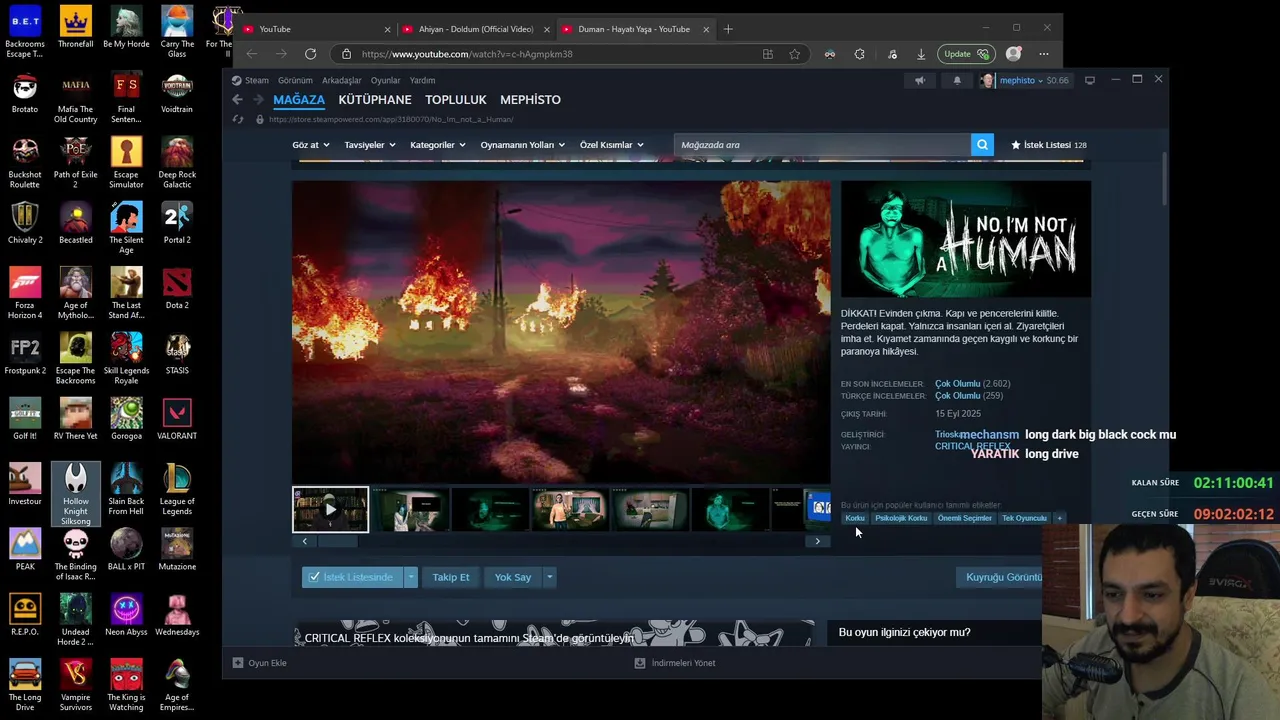The image size is (1280, 720).
Task: Open İstek Listesi wishlist link
Action: click(1049, 145)
